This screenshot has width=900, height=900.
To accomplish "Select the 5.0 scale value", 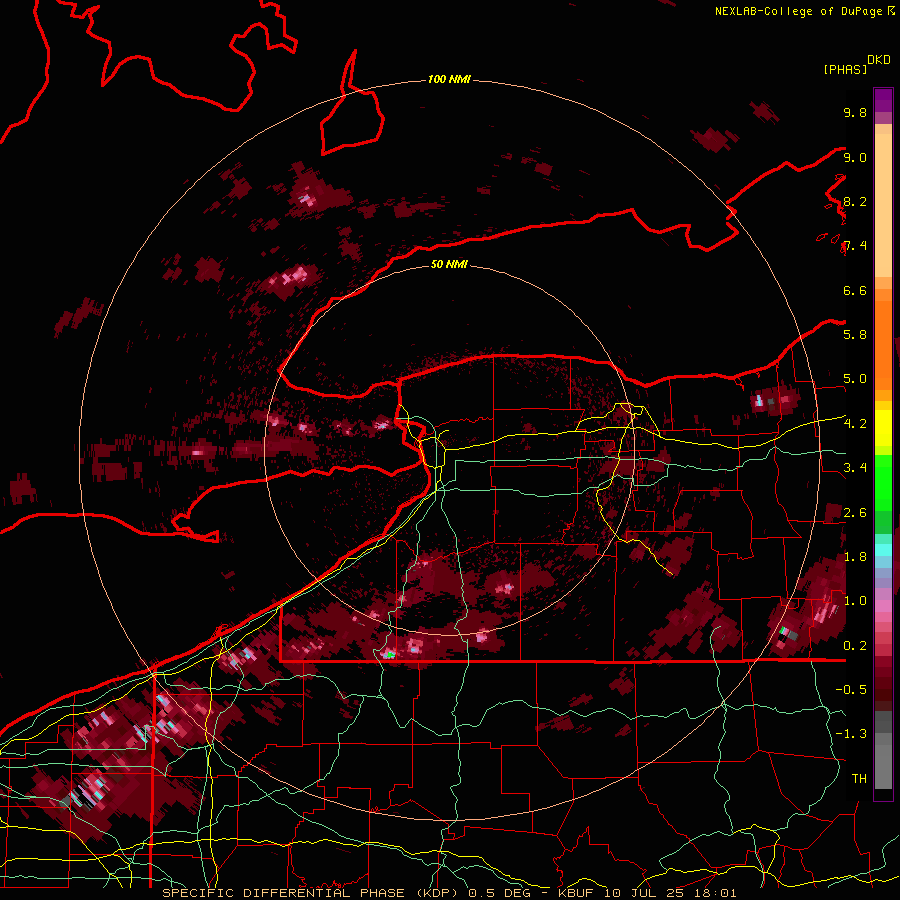I will (x=855, y=379).
